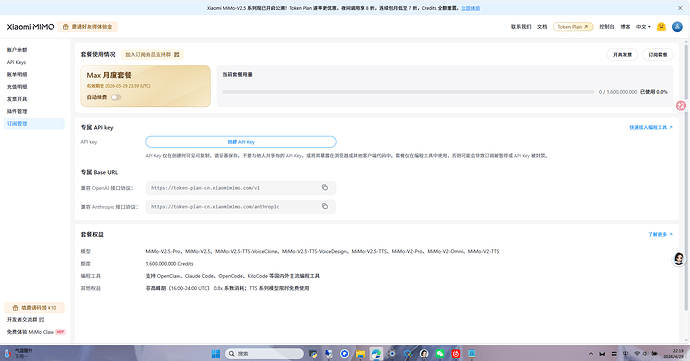Image resolution: width=690 pixels, height=361 pixels.
Task: Click the OpenAI base URL field
Action: (241, 188)
